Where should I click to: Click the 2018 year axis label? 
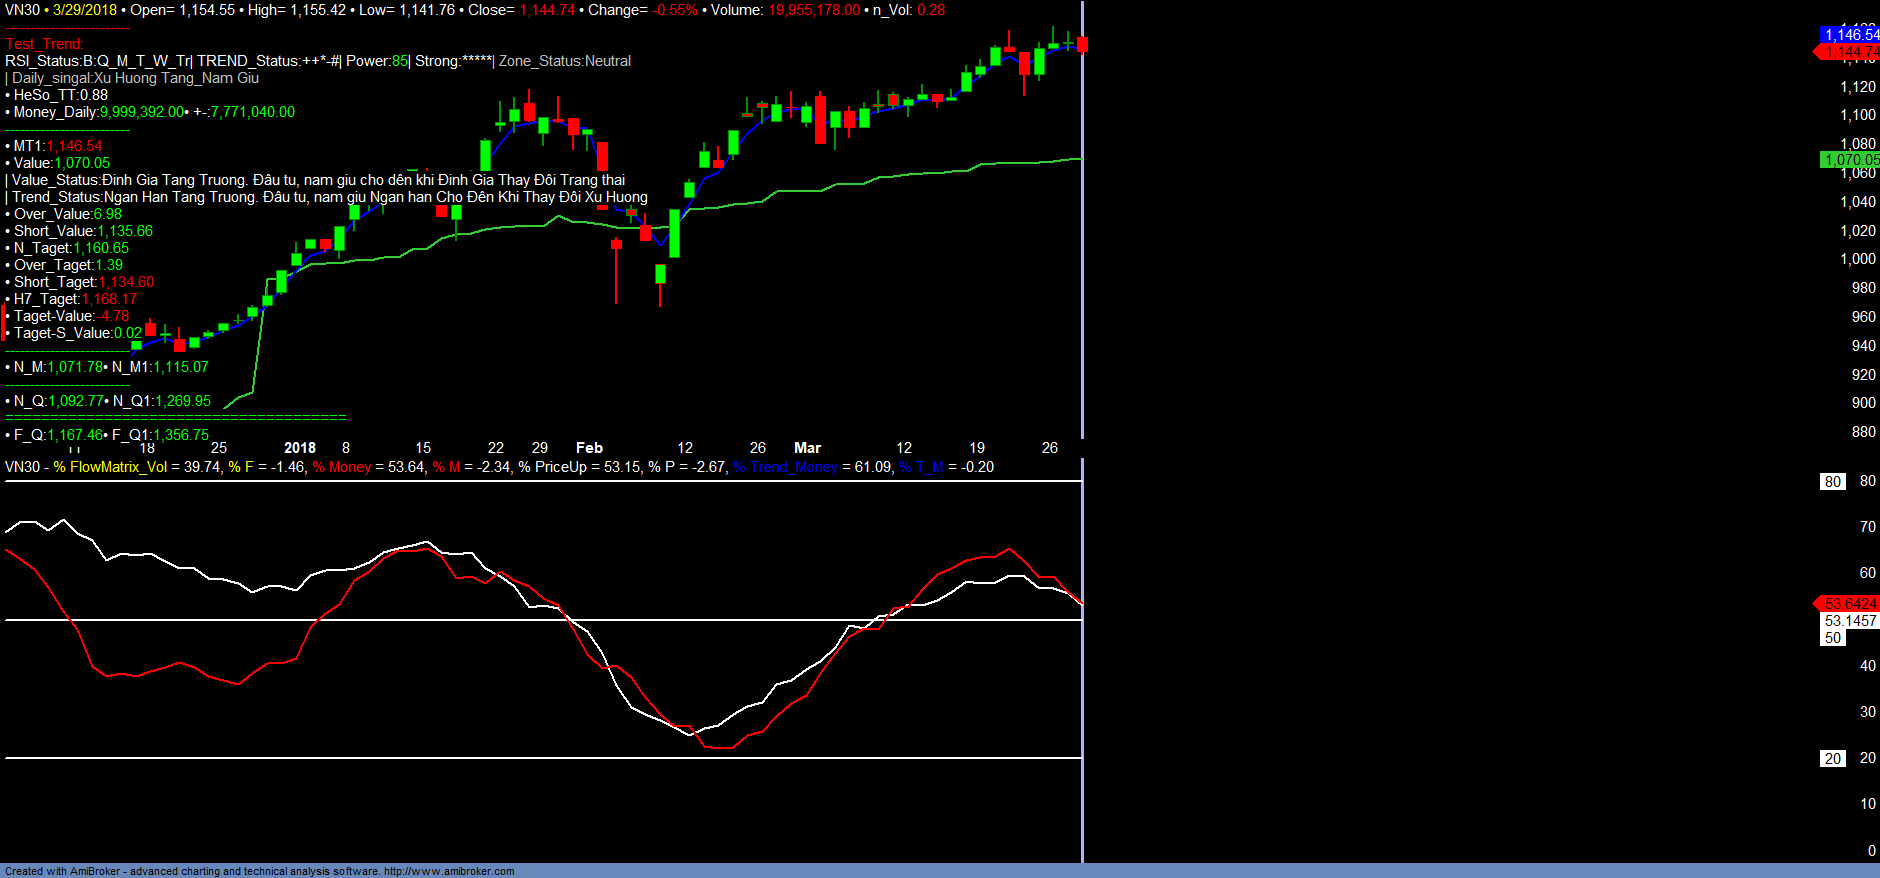[x=299, y=448]
